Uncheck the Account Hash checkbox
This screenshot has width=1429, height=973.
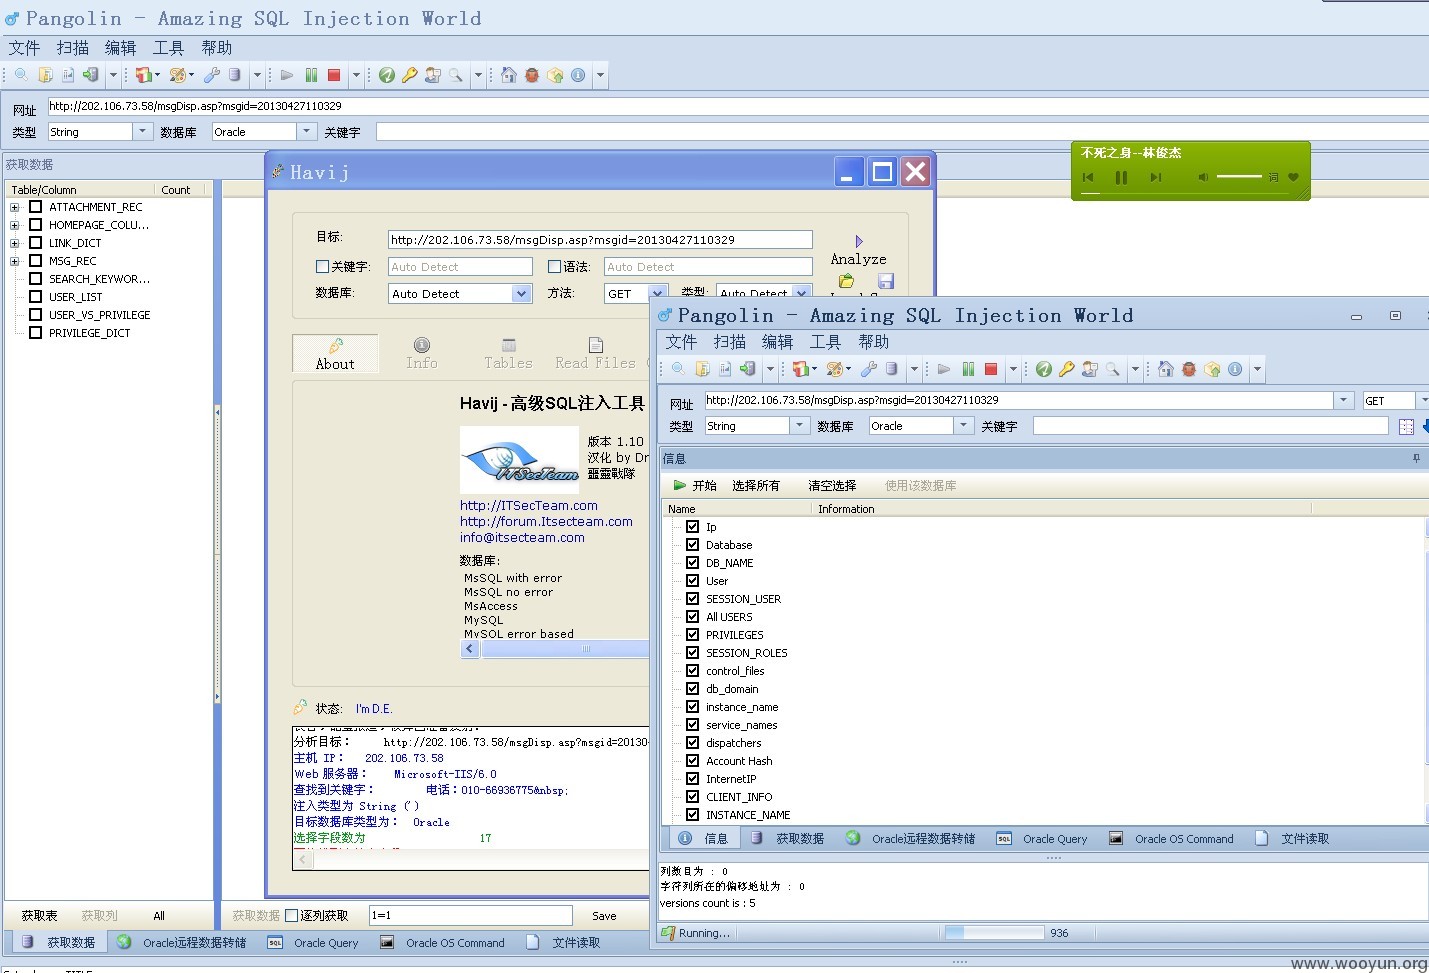point(692,761)
